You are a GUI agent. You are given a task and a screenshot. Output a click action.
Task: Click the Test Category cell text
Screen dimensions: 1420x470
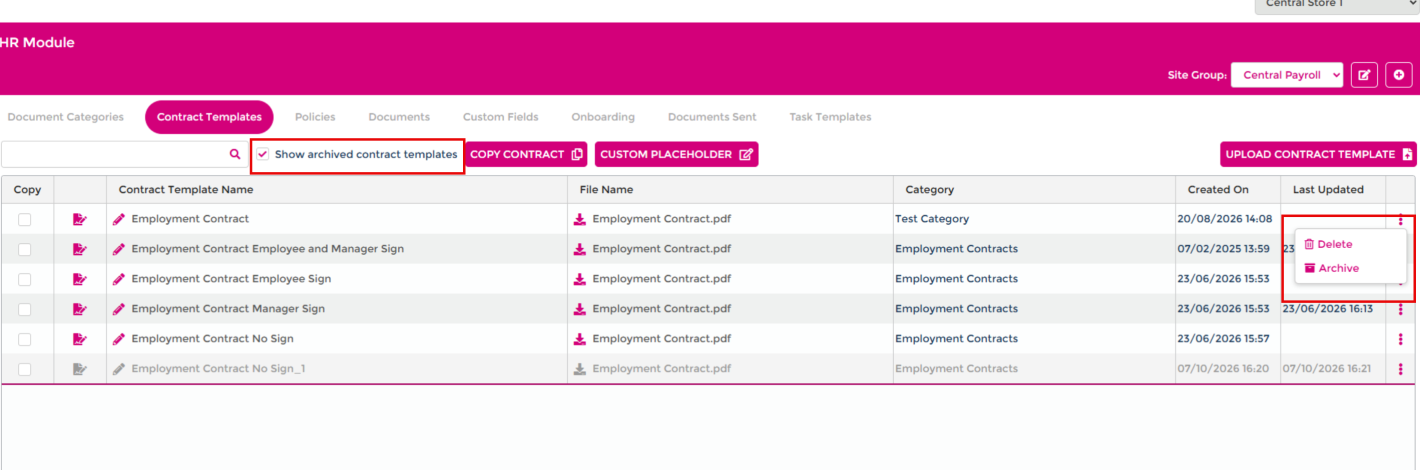click(x=932, y=219)
